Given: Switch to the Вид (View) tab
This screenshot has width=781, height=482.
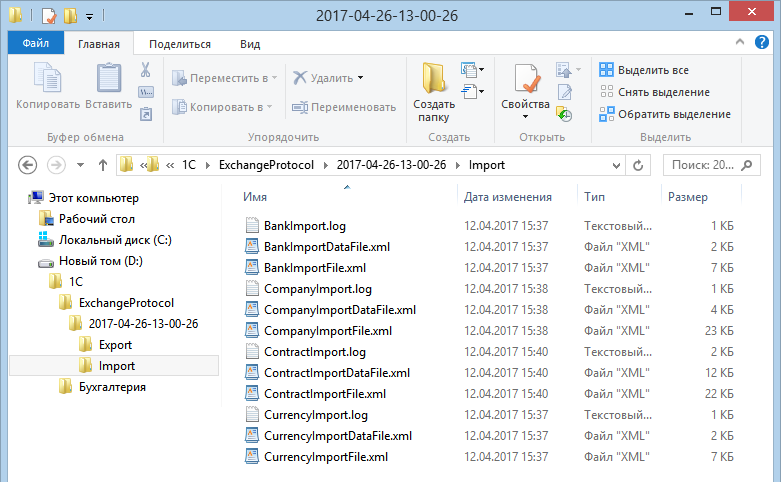Looking at the screenshot, I should point(250,44).
